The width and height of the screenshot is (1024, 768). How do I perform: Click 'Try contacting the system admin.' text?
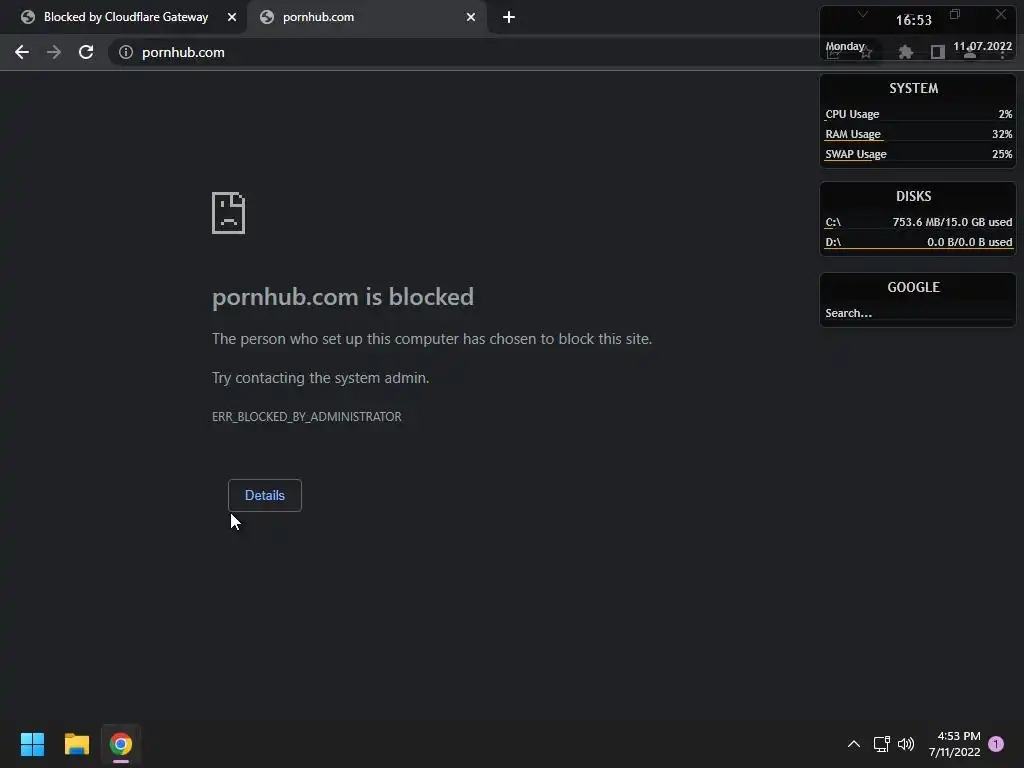click(321, 378)
